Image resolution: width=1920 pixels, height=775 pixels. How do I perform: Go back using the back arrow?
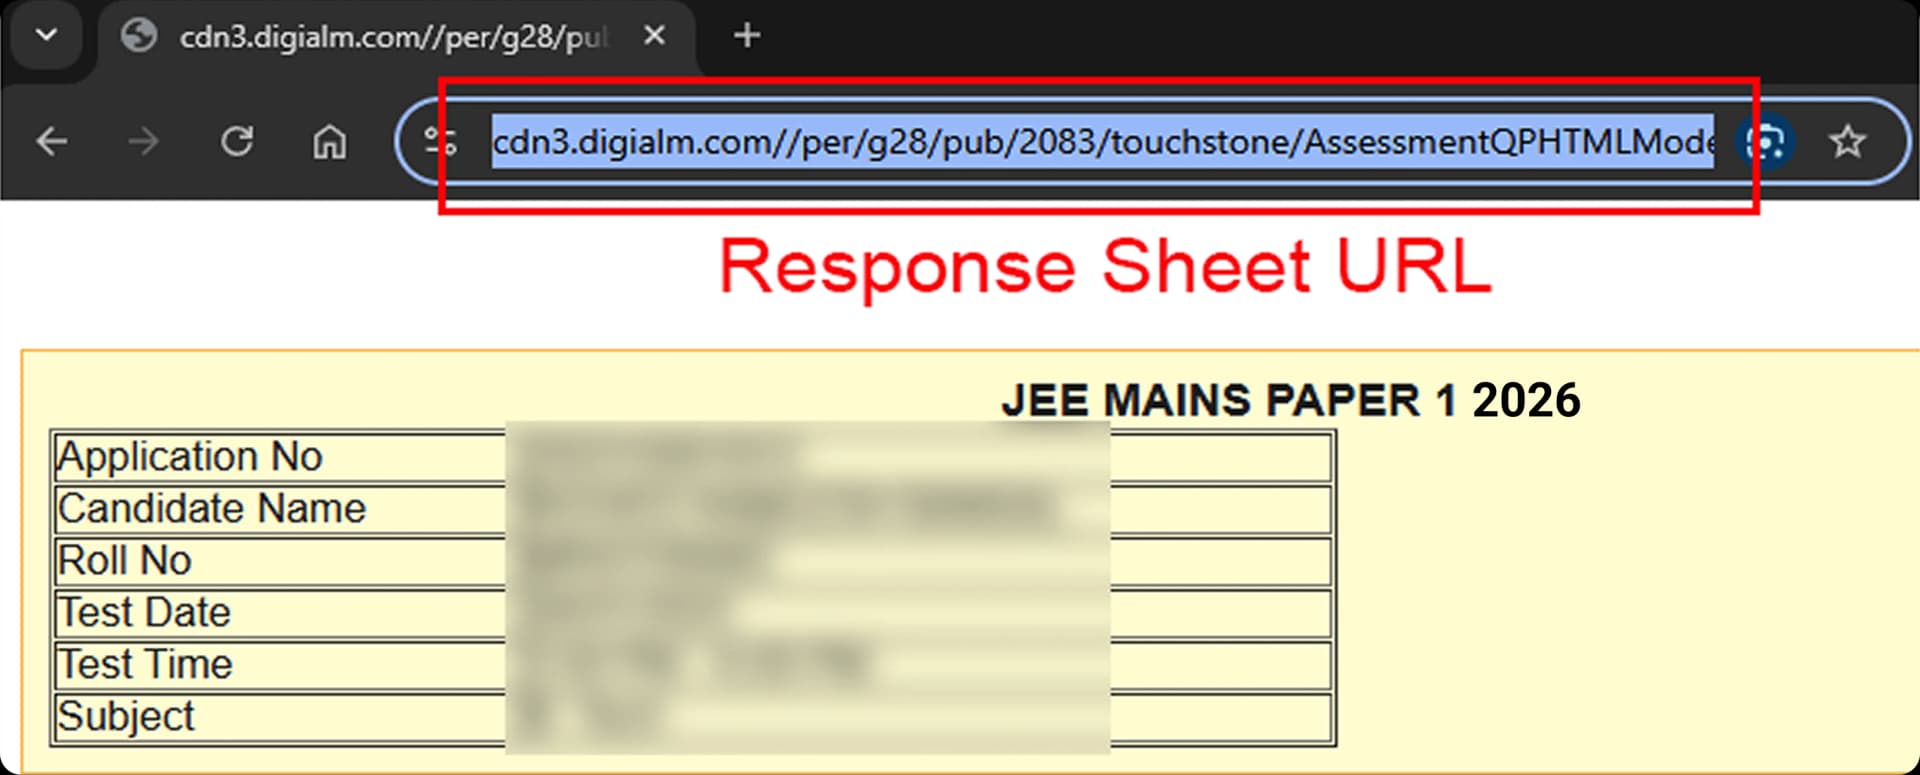tap(52, 142)
